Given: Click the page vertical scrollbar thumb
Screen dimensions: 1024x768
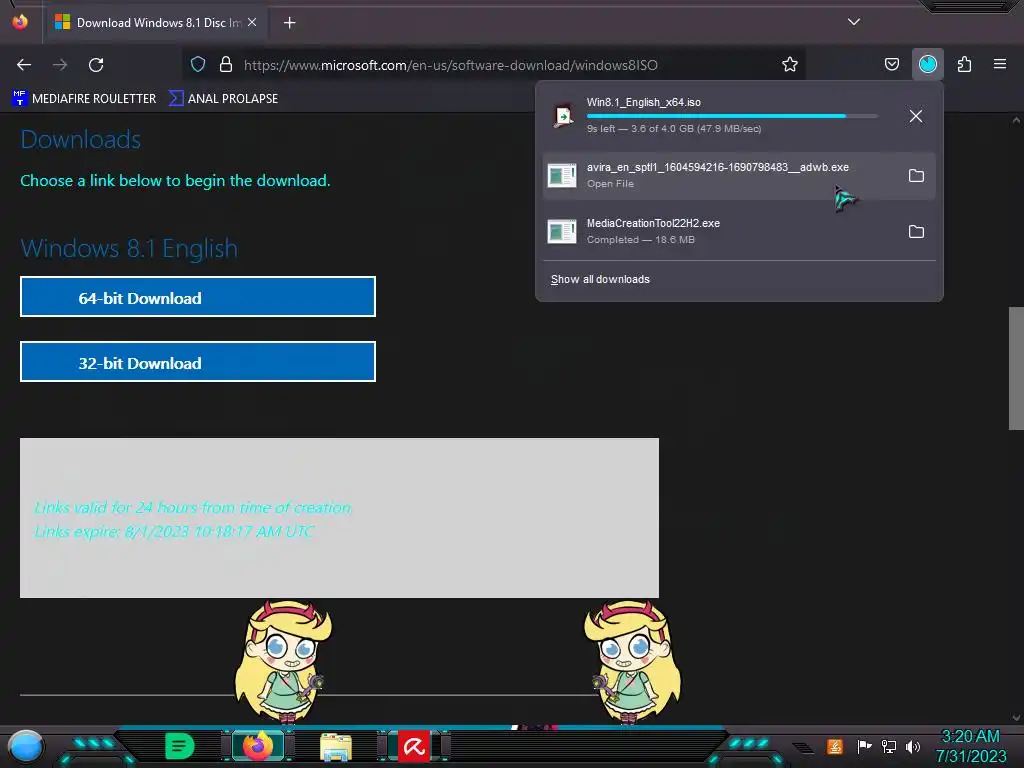Looking at the screenshot, I should coord(1016,368).
